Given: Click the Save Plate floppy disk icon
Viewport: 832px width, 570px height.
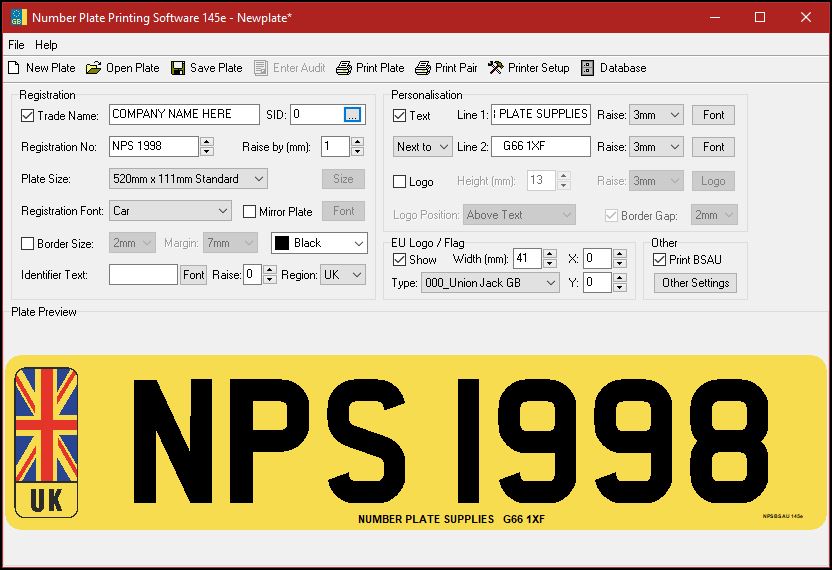Looking at the screenshot, I should click(178, 68).
